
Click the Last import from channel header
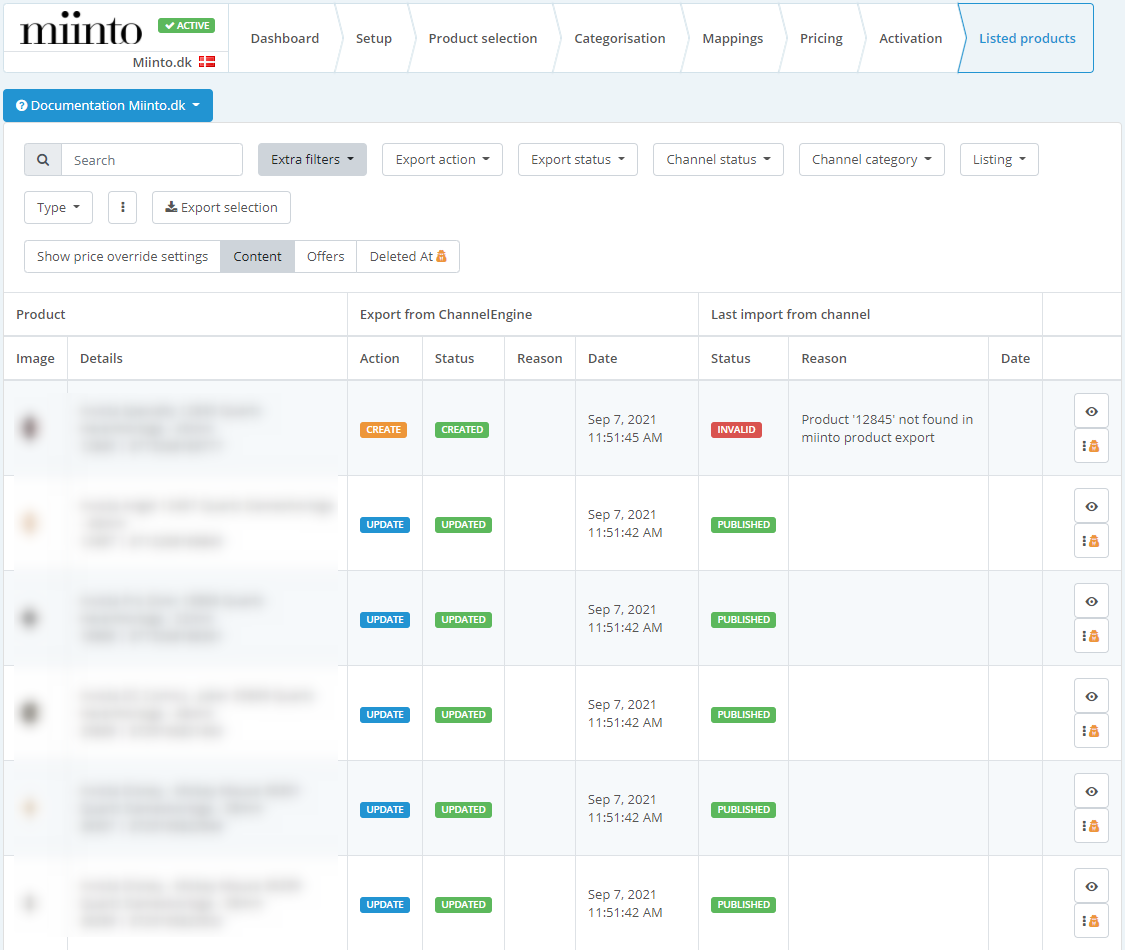coord(791,314)
